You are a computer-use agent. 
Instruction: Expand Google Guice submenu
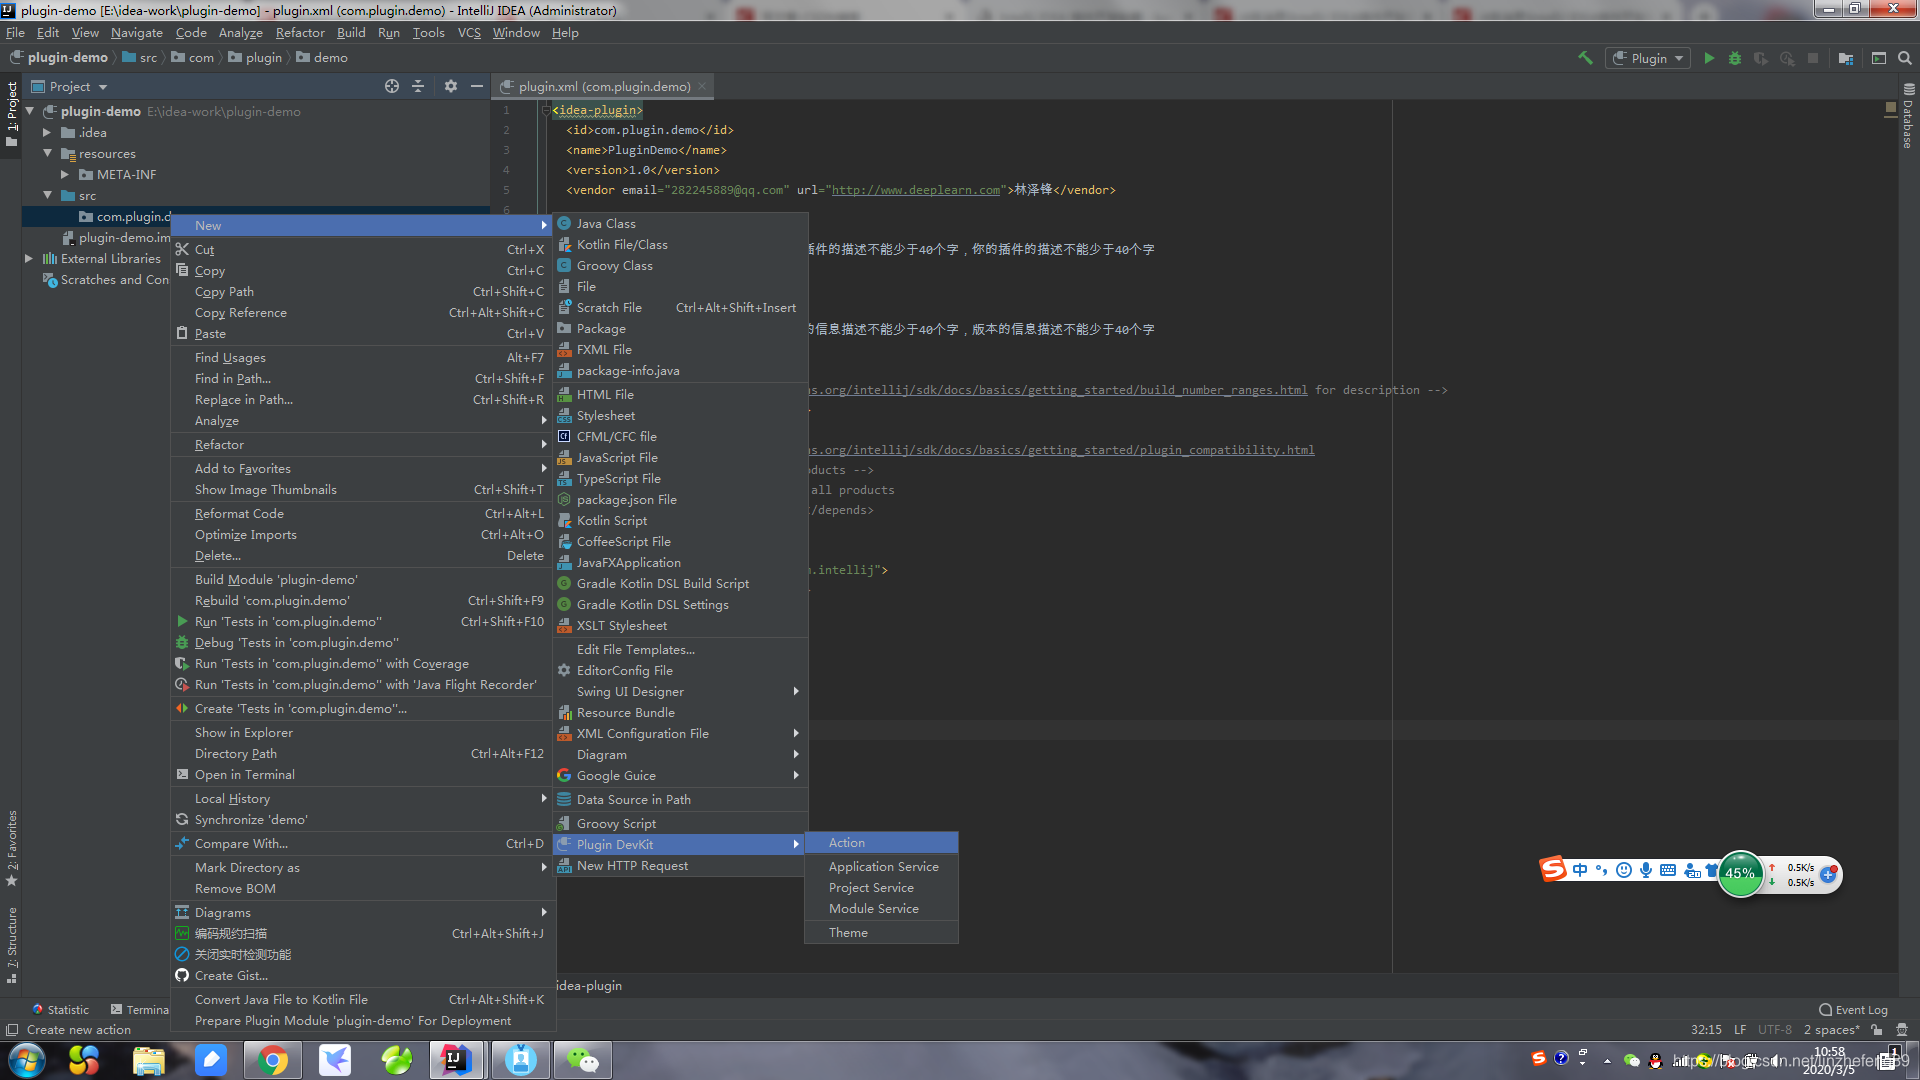(x=681, y=775)
